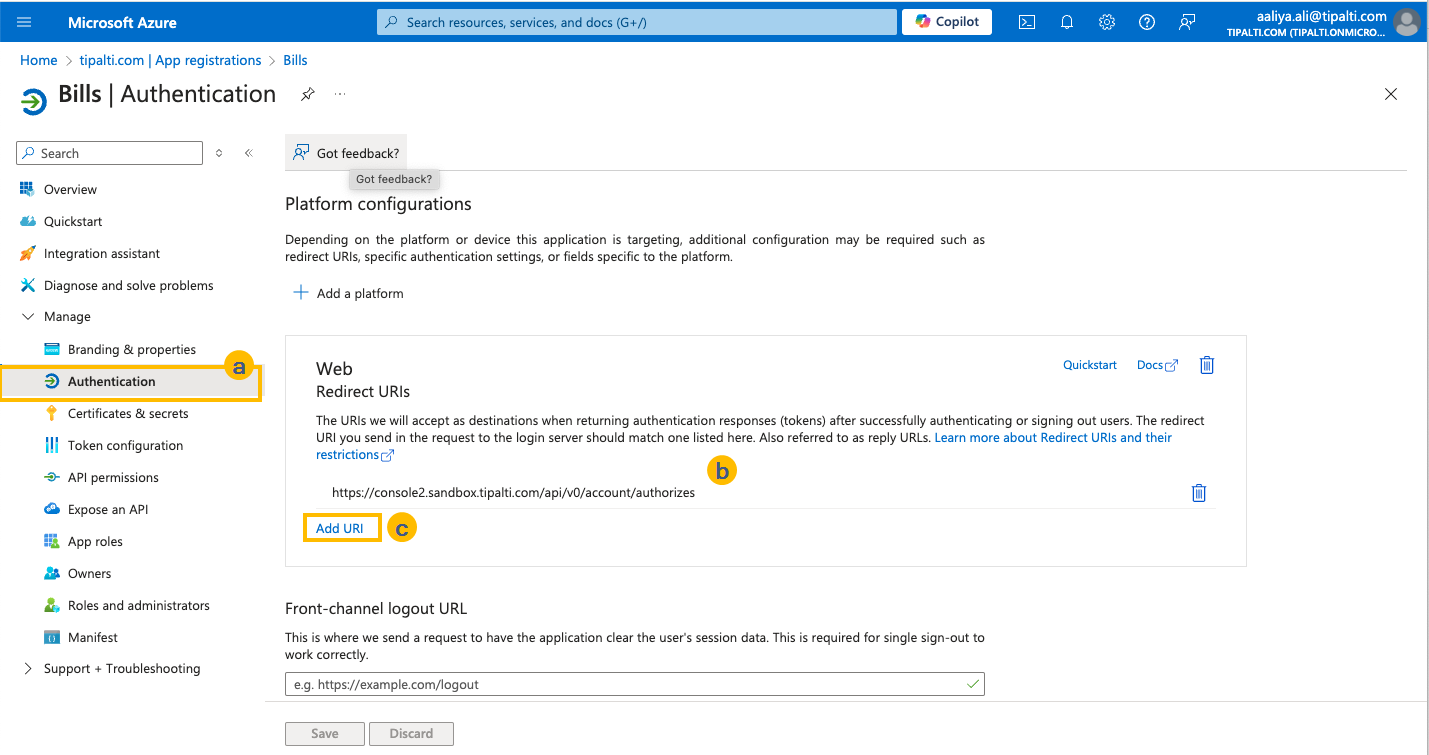Collapse the left menu with the double chevron
The width and height of the screenshot is (1429, 755).
248,152
